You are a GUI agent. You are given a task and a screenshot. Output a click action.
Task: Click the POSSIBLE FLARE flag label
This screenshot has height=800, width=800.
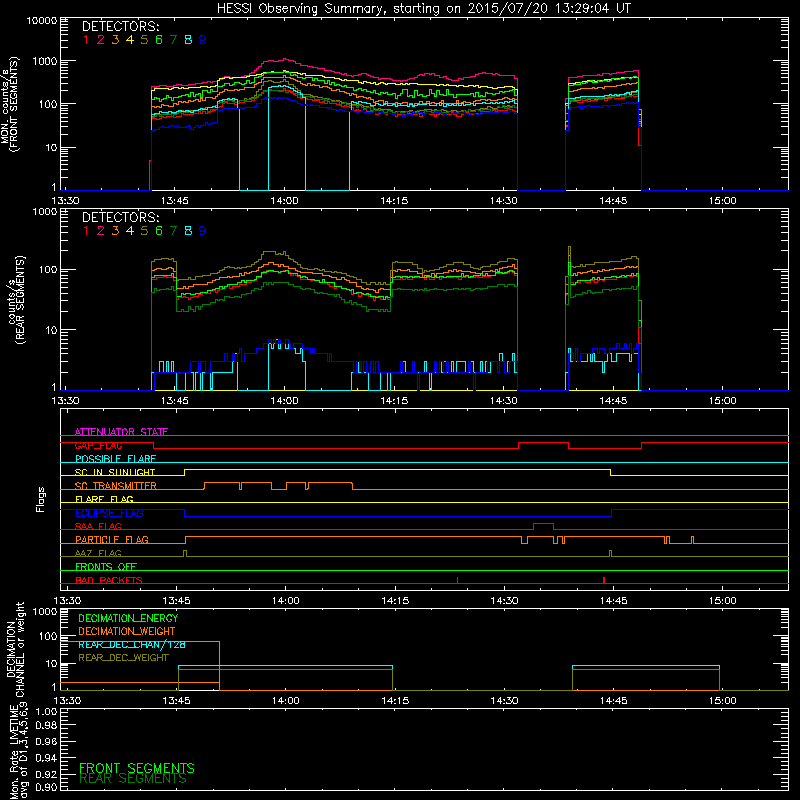click(x=115, y=459)
